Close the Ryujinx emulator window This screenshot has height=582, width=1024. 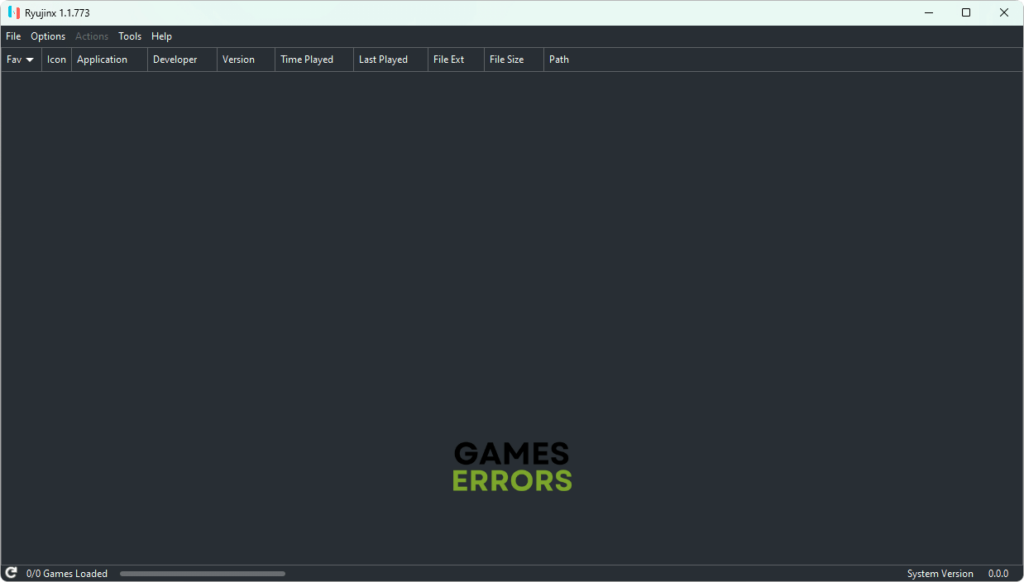point(1003,13)
